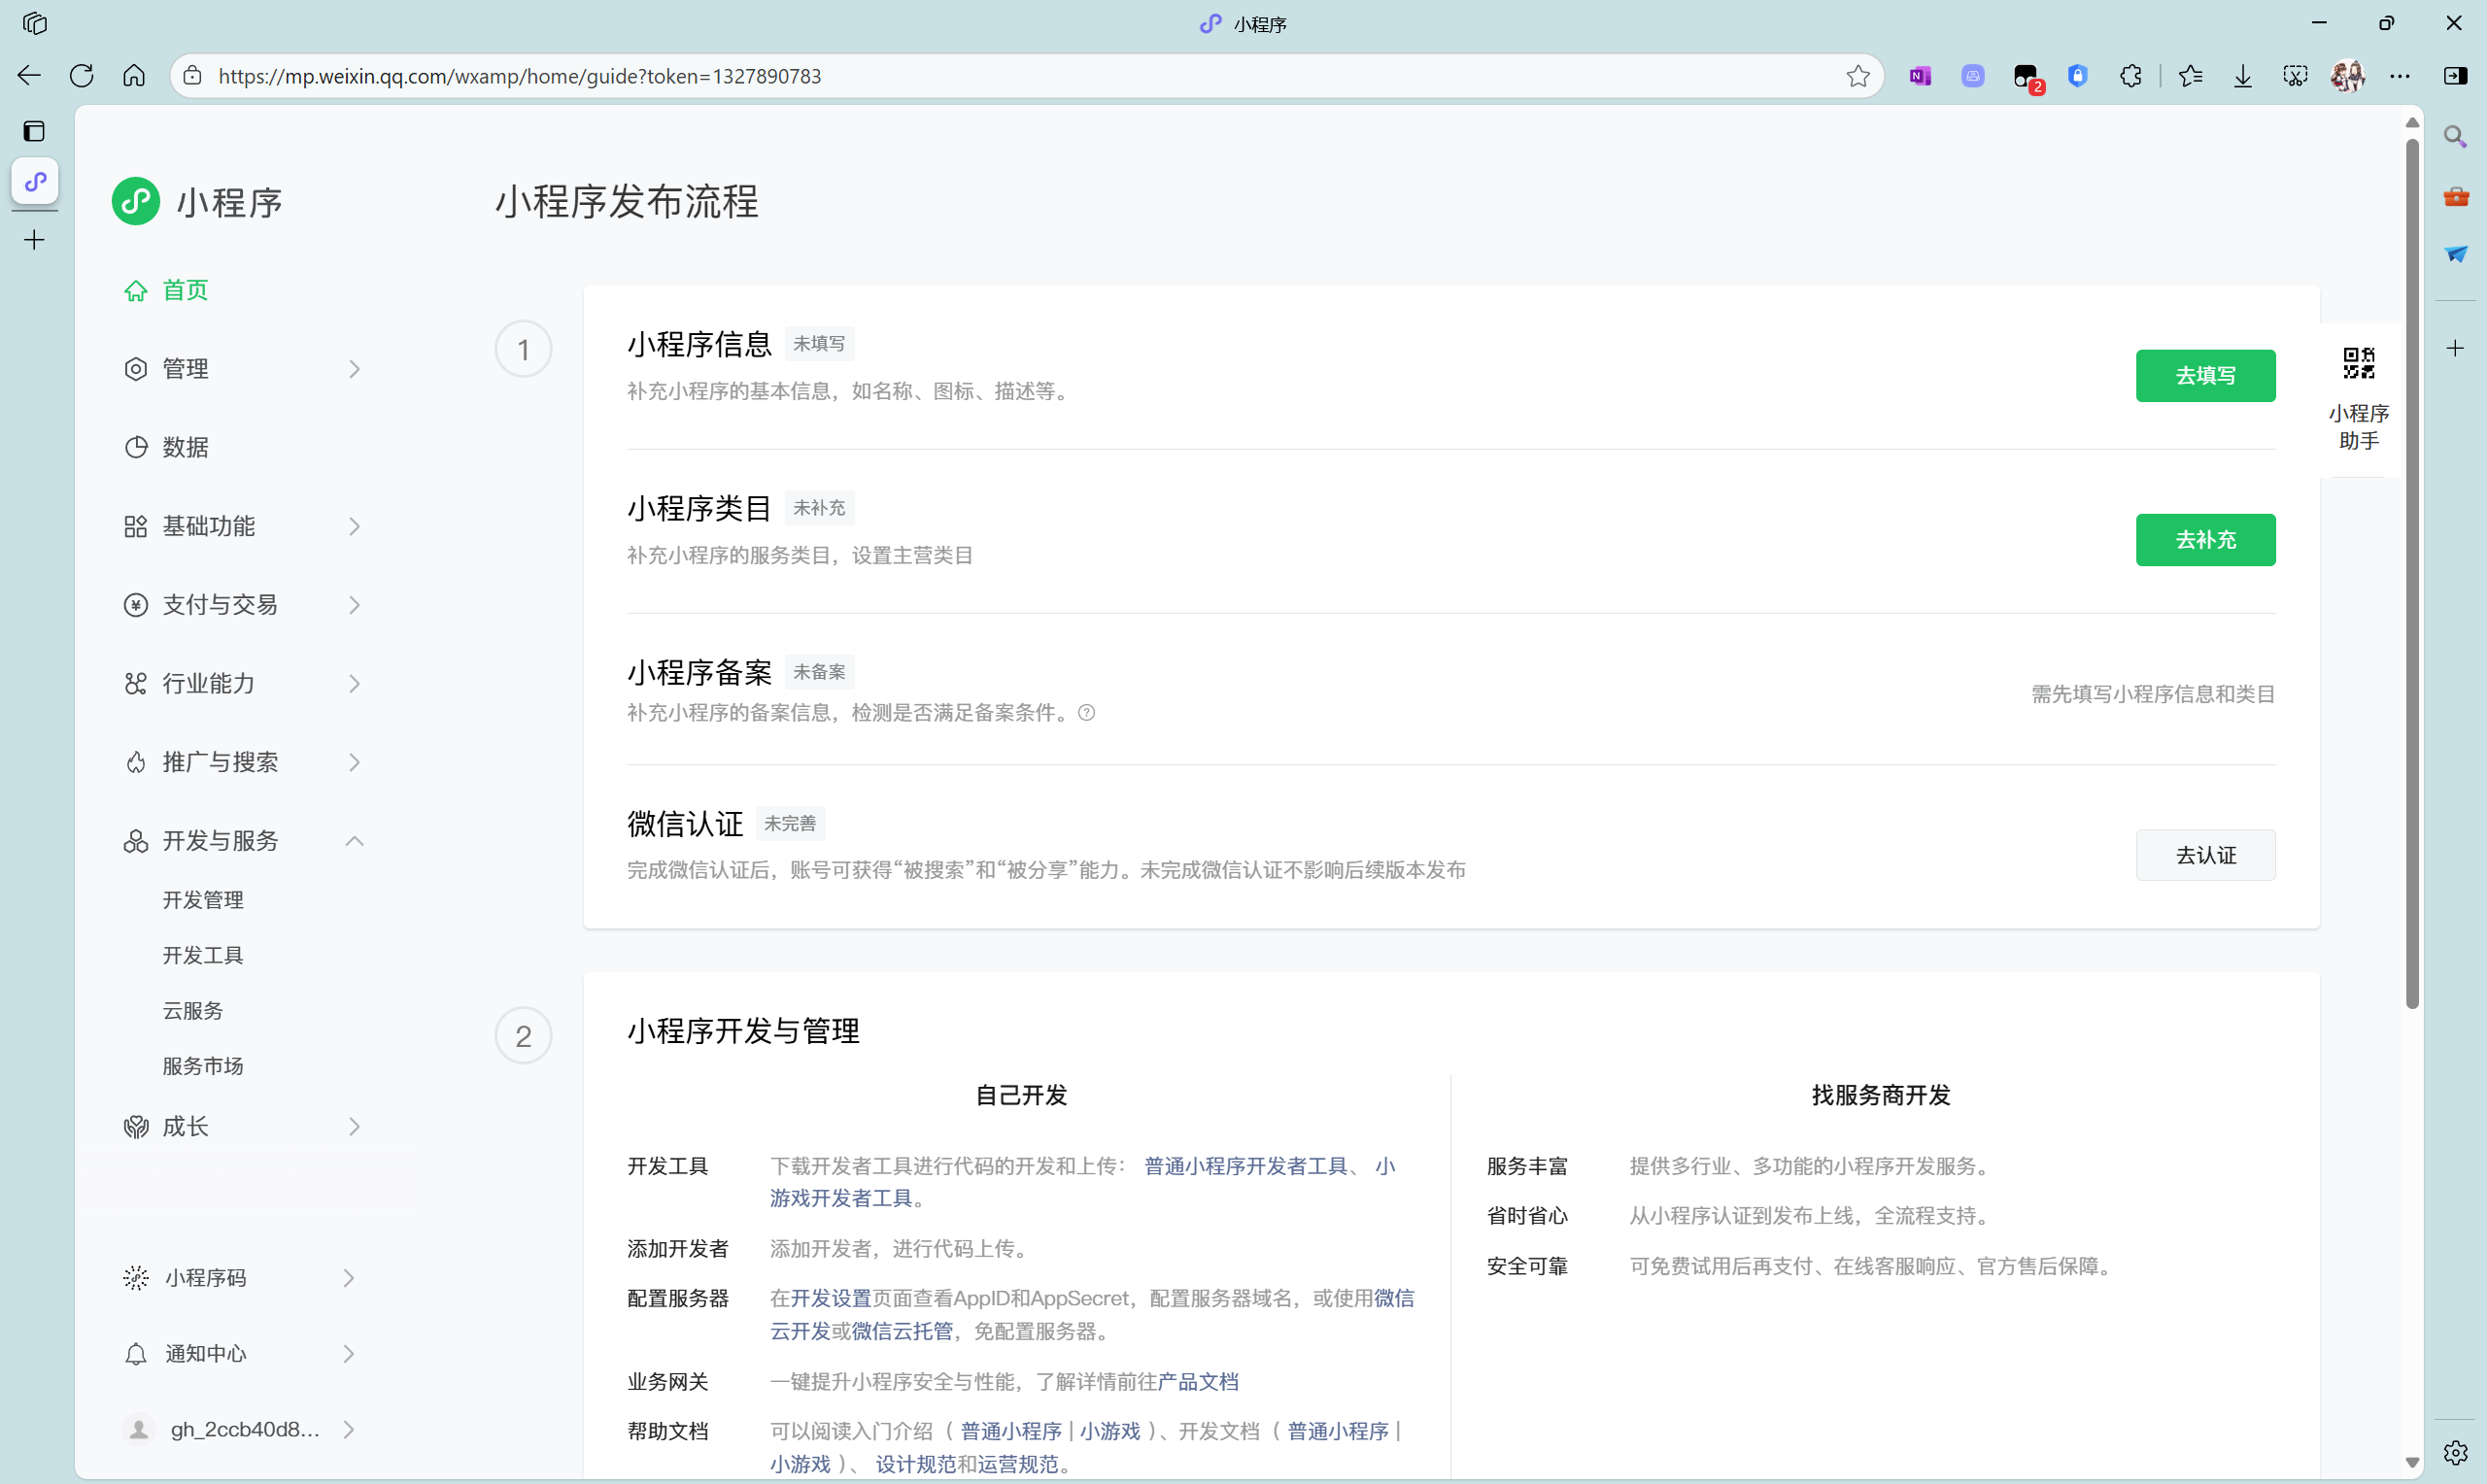This screenshot has height=1484, width=2487.
Task: Open favorites list icon
Action: tap(2191, 76)
